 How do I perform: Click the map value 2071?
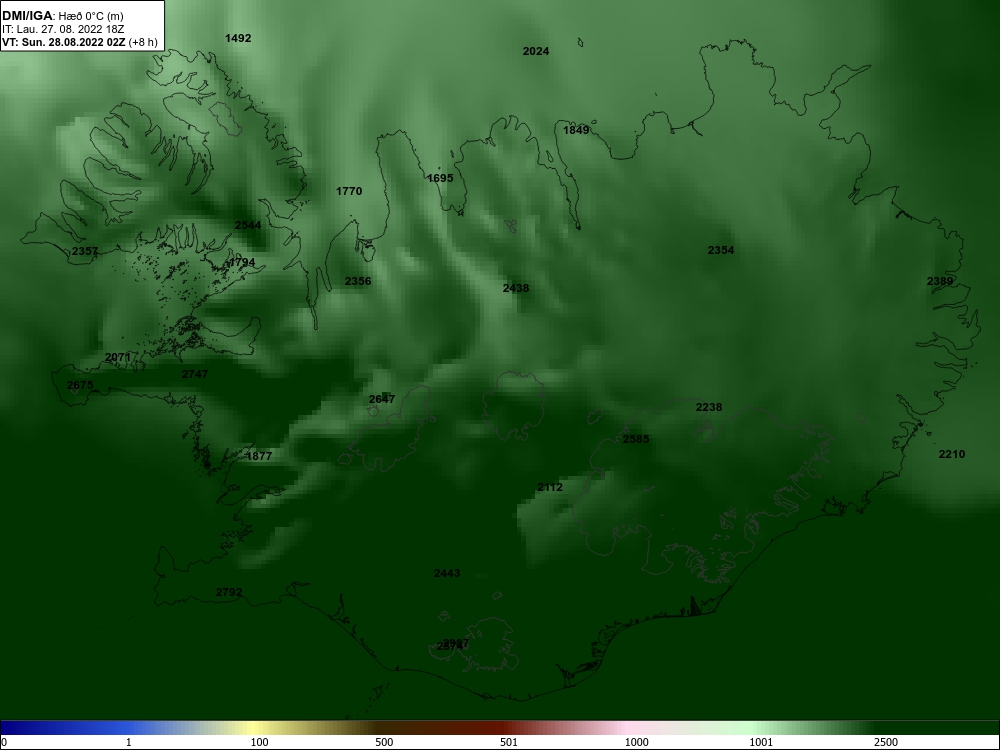118,357
